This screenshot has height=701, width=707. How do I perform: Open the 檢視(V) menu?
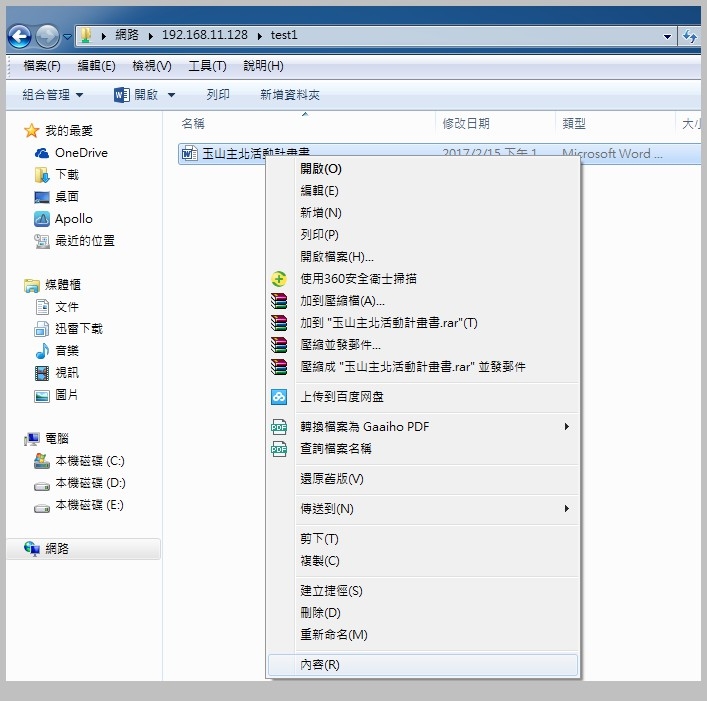(x=152, y=66)
